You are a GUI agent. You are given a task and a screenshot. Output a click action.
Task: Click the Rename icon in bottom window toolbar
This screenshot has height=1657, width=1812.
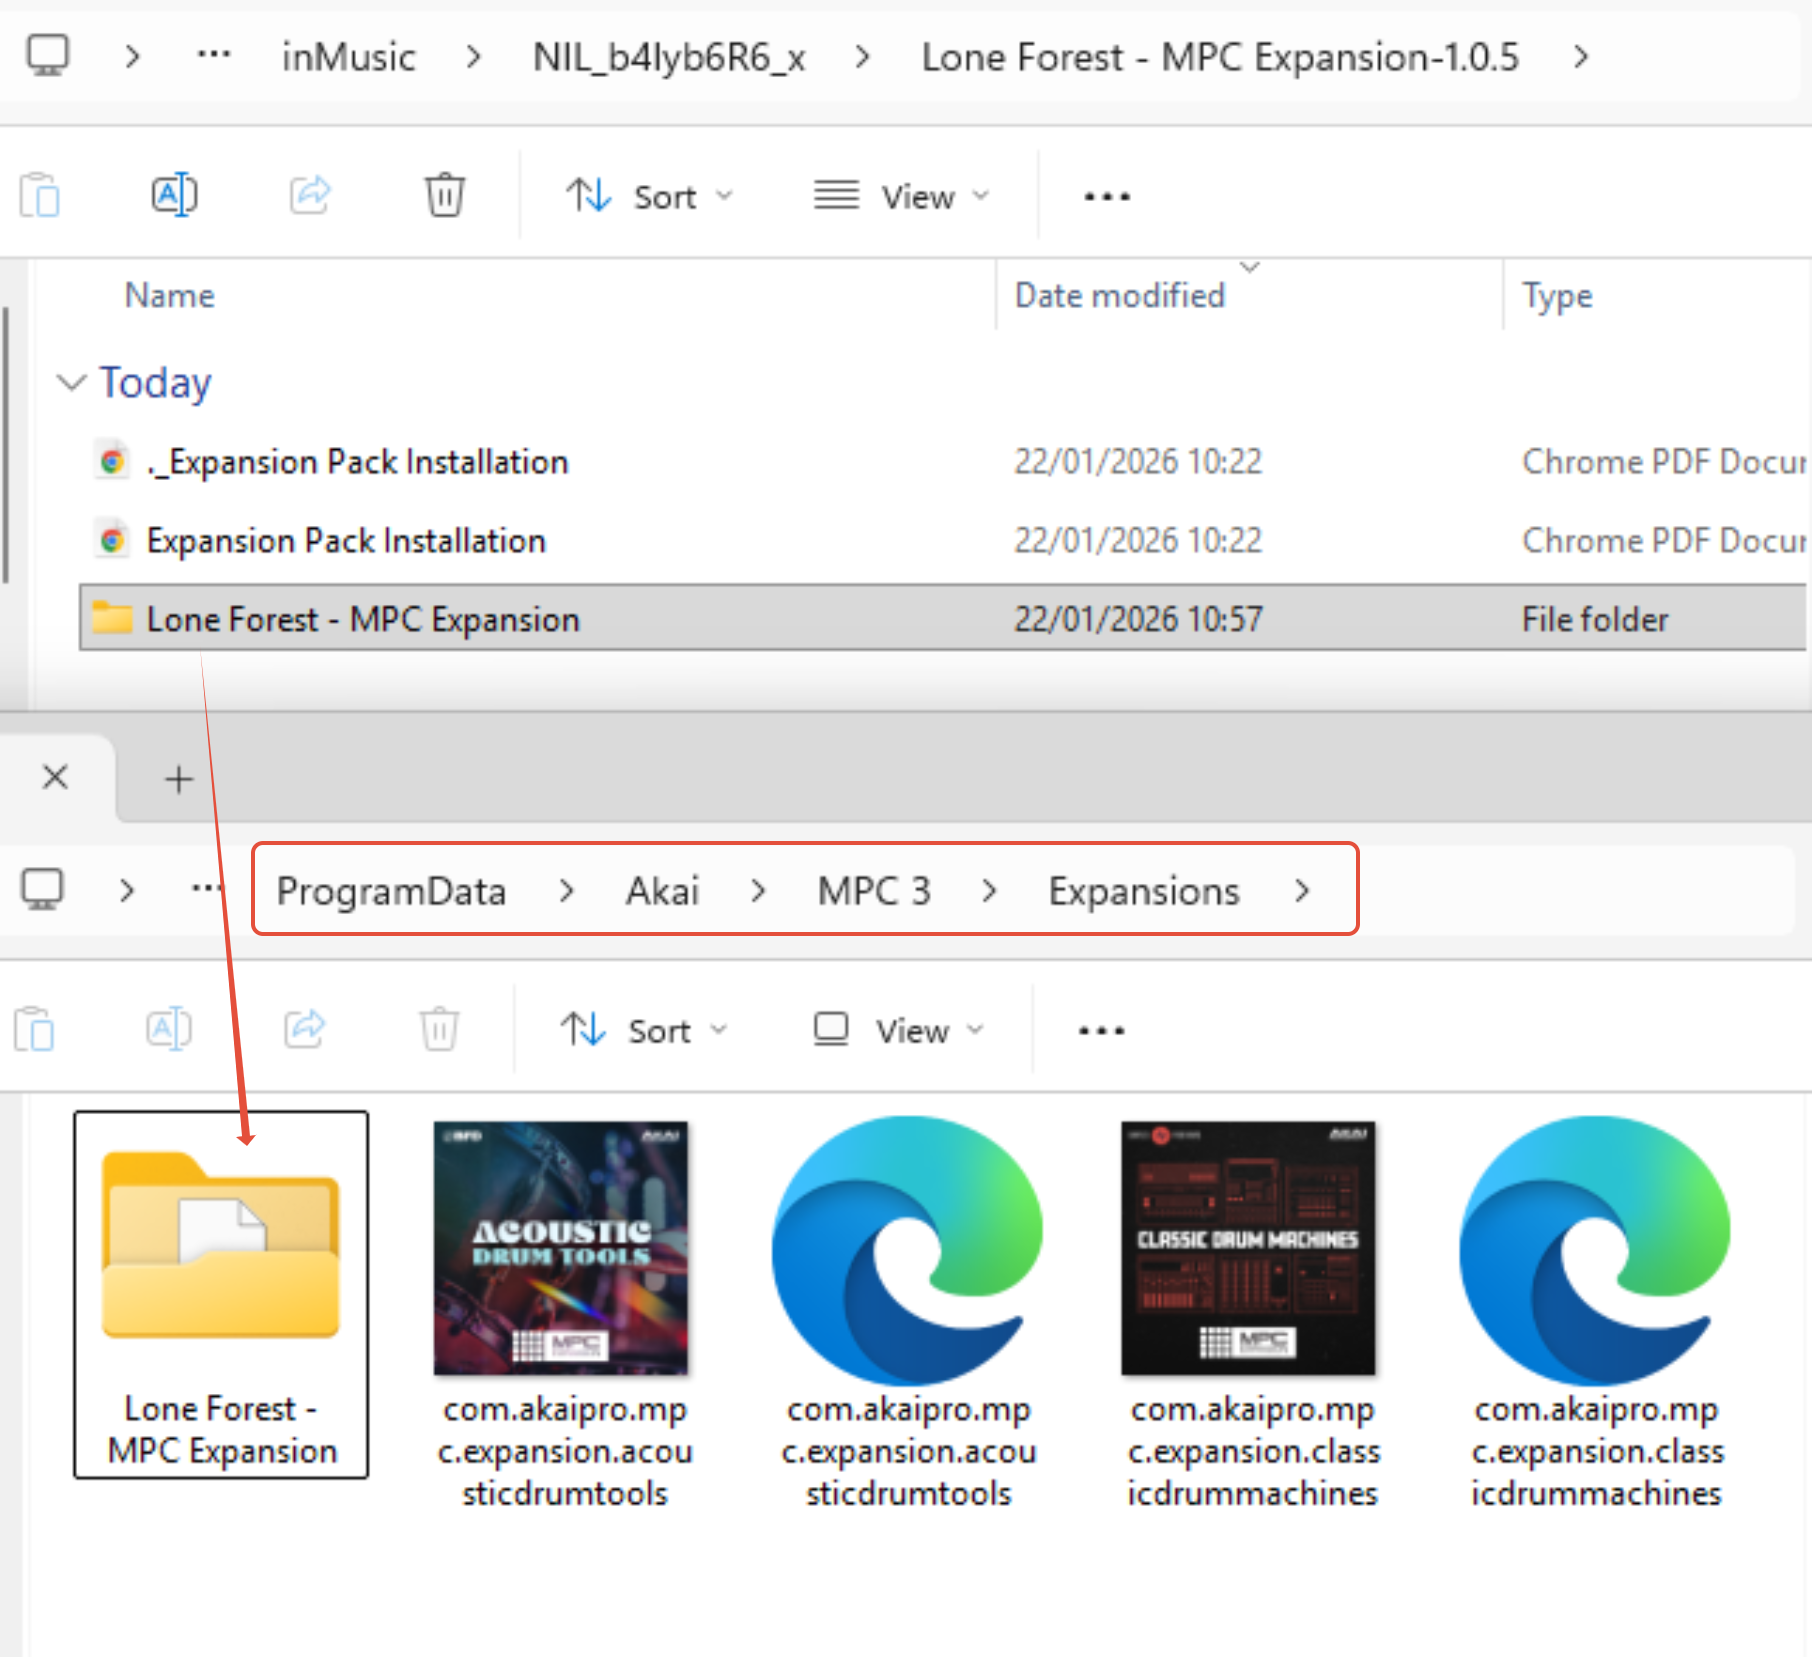pos(169,1029)
